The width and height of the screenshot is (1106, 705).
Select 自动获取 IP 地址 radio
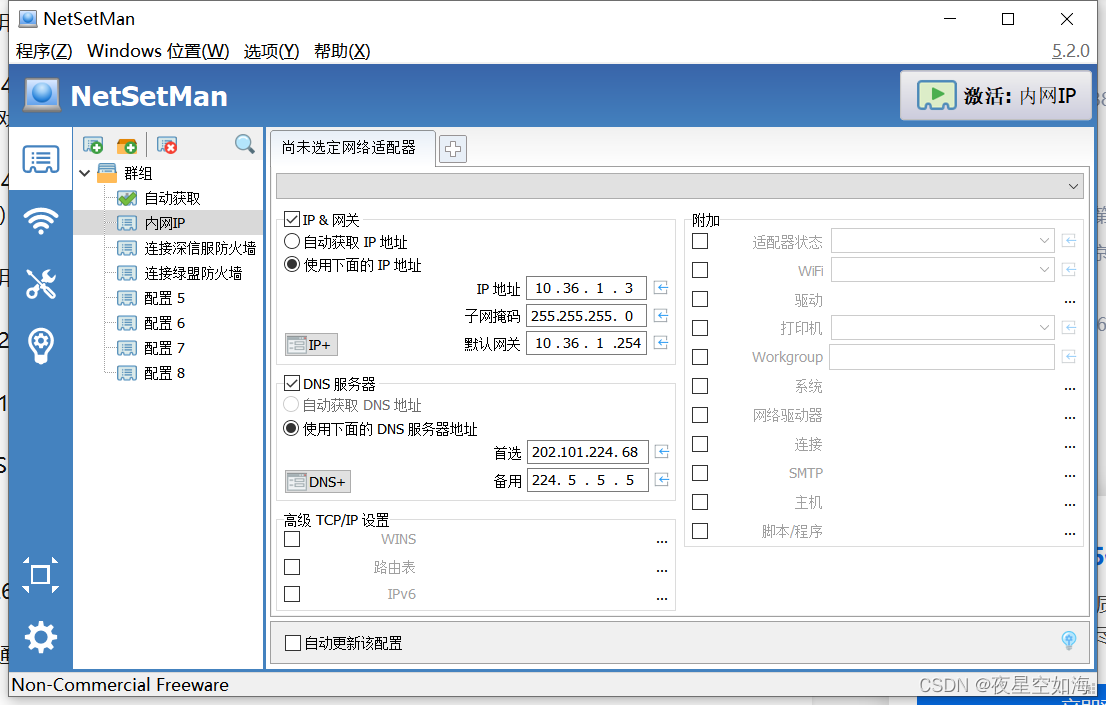tap(291, 241)
